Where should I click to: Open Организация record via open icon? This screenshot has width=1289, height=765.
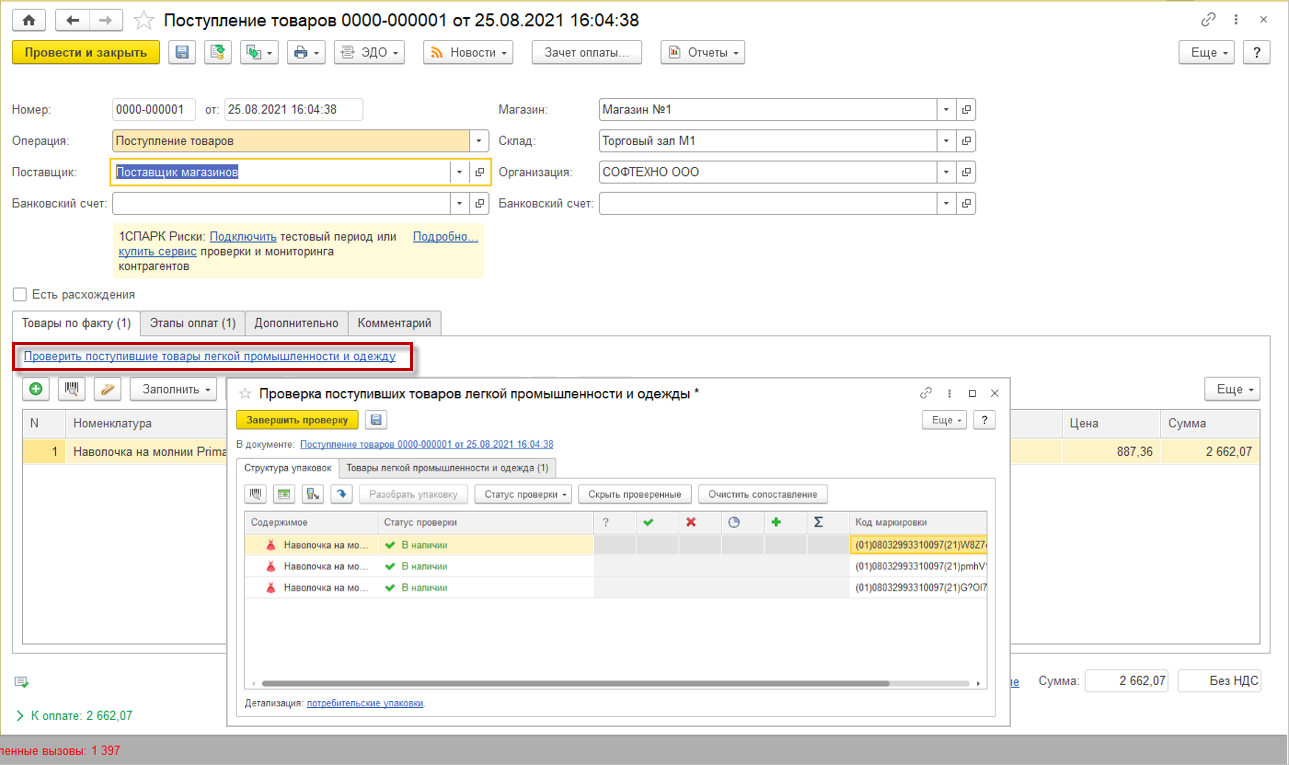tap(966, 173)
